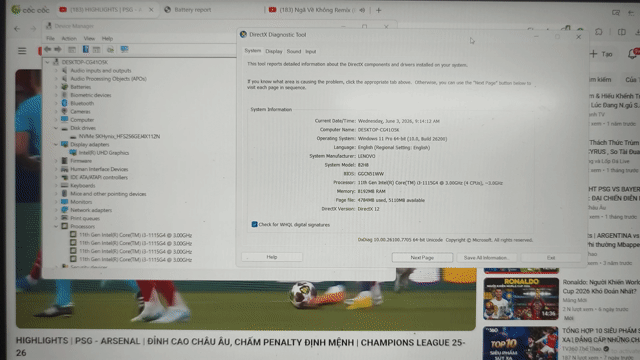The height and width of the screenshot is (360, 640).
Task: Select Mice and other pointing devices row
Action: [x=108, y=194]
